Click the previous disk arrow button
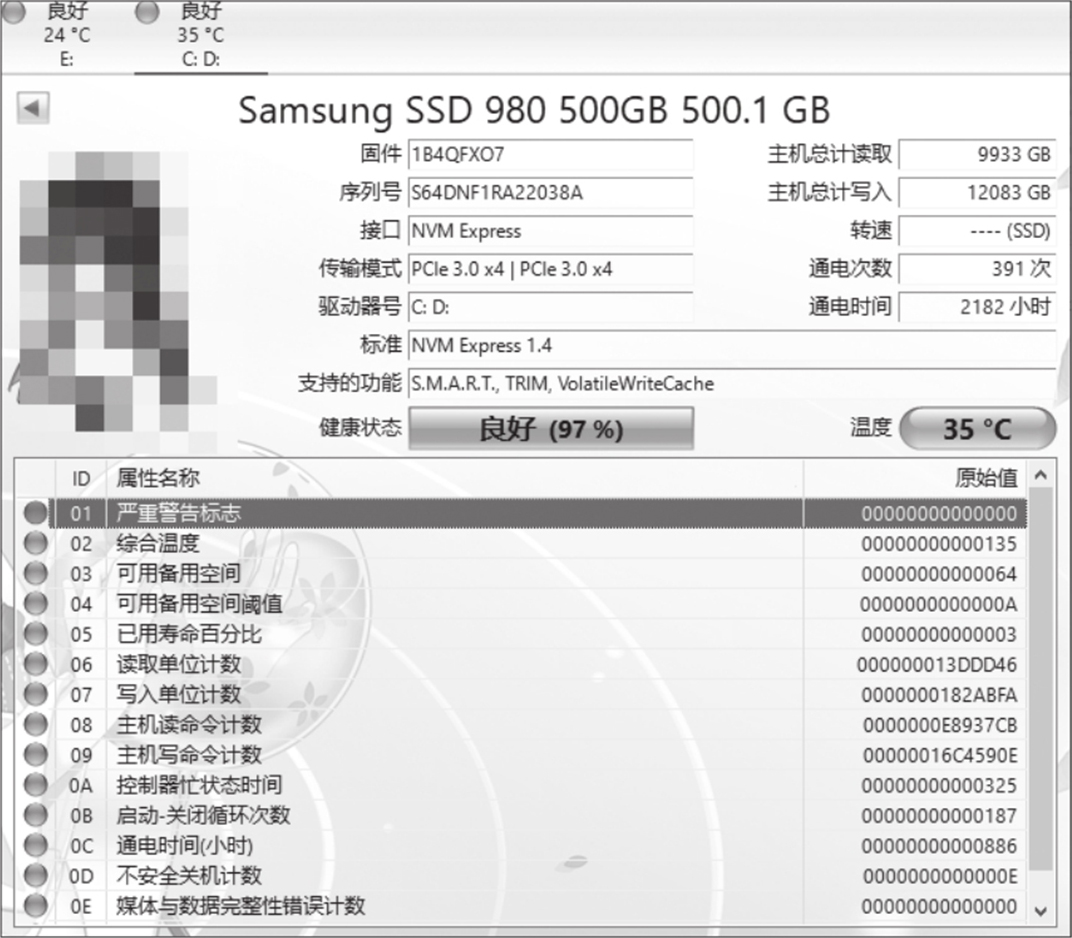Screen dimensions: 1072x938 33,108
